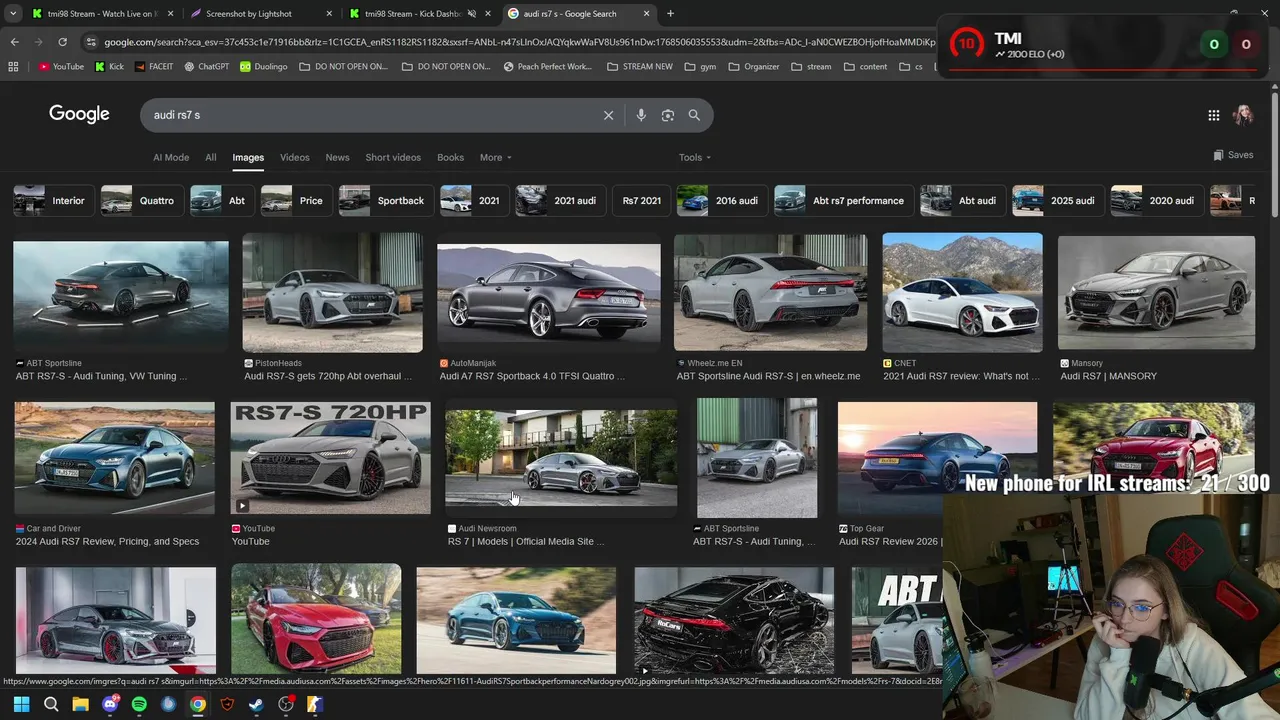Click the Chrome address bar URL
Image resolution: width=1280 pixels, height=720 pixels.
coord(520,42)
